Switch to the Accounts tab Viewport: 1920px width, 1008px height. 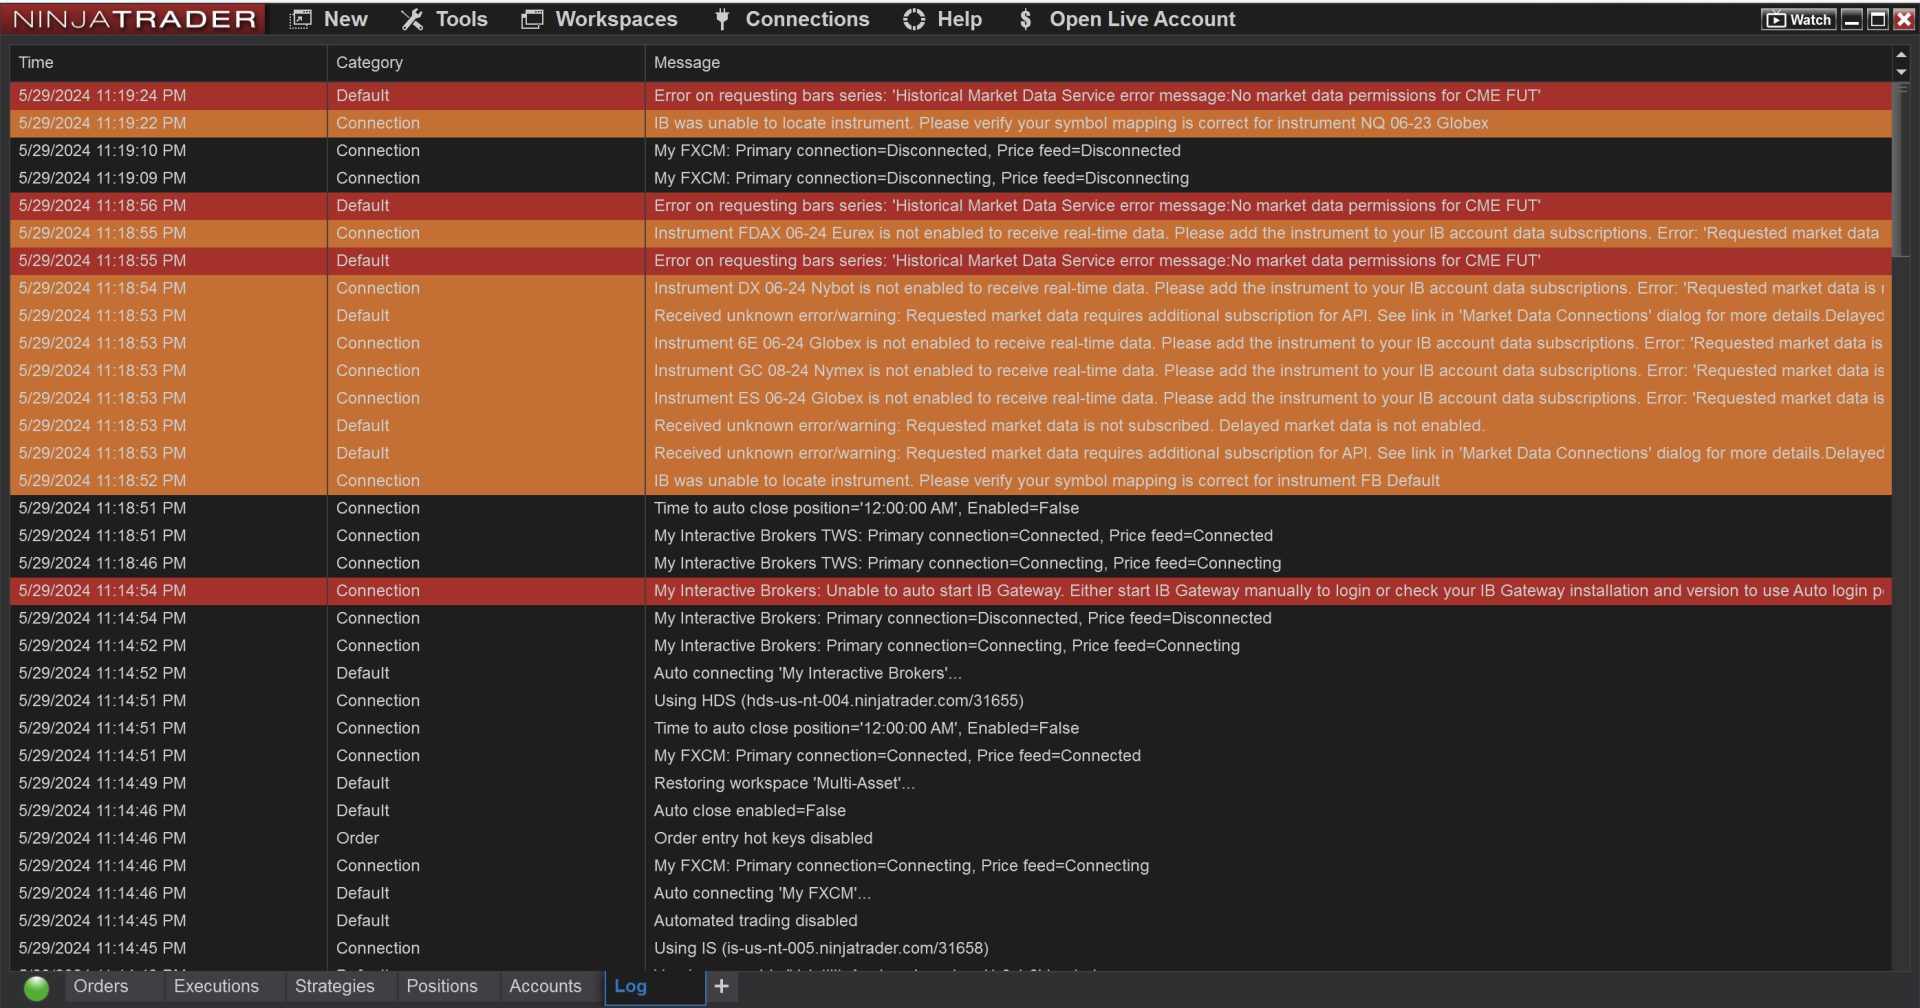[x=545, y=986]
